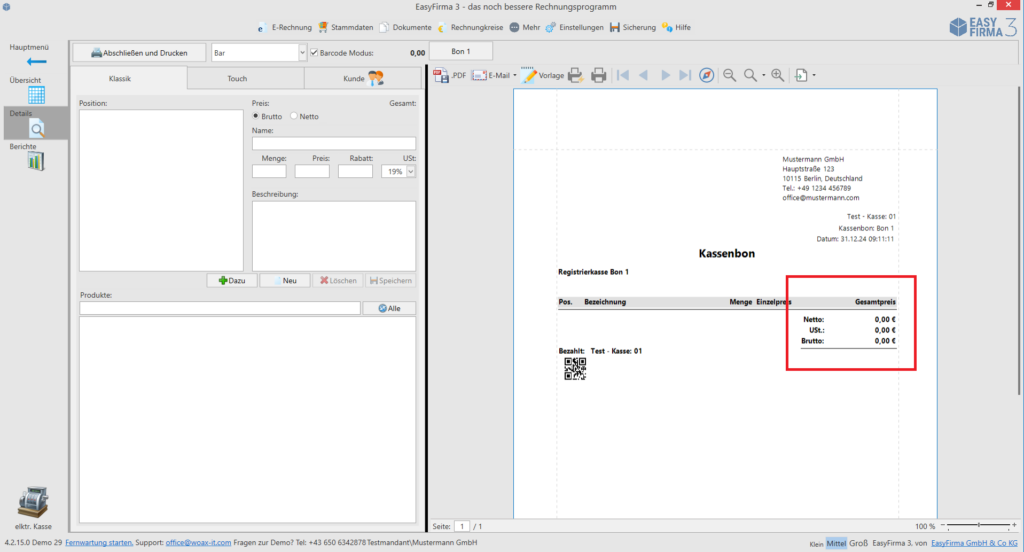Go back via Hauptmenü arrow

click(37, 62)
